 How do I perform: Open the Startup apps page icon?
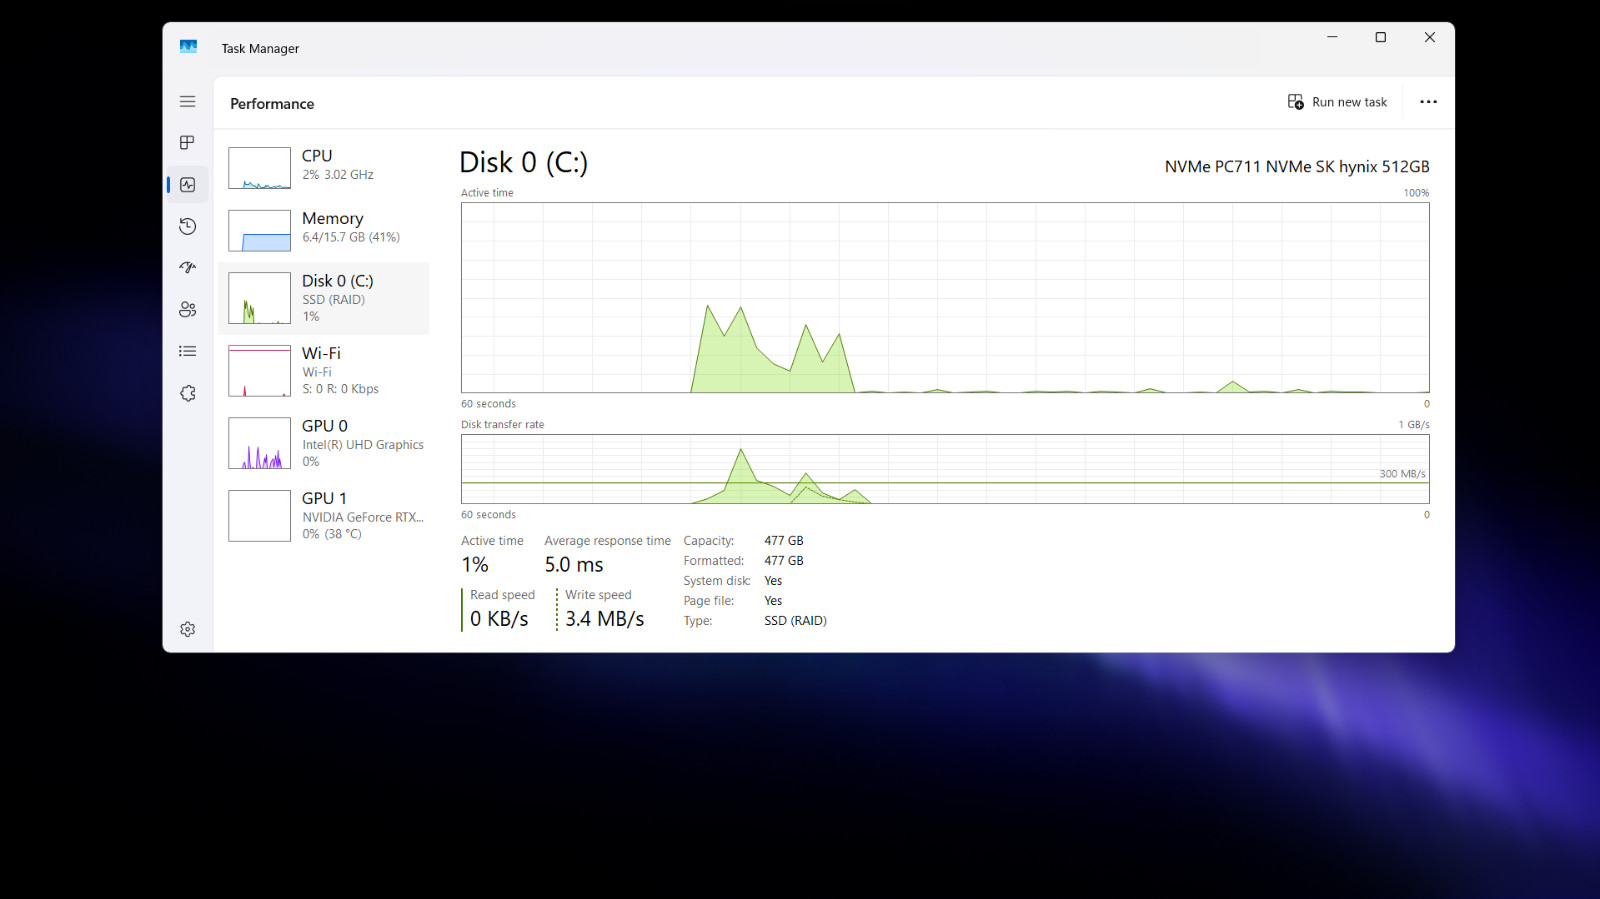pyautogui.click(x=187, y=268)
